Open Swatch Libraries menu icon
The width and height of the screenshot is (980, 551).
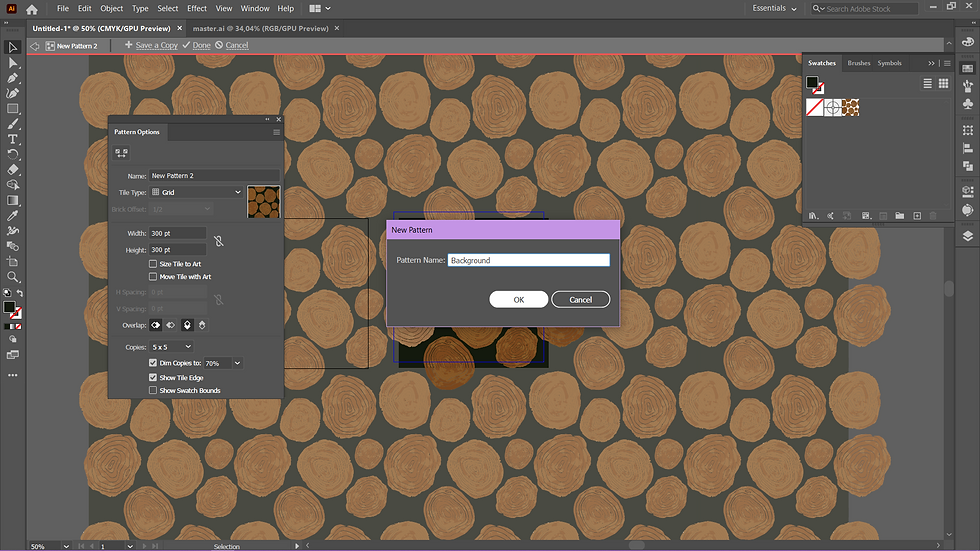(x=813, y=216)
